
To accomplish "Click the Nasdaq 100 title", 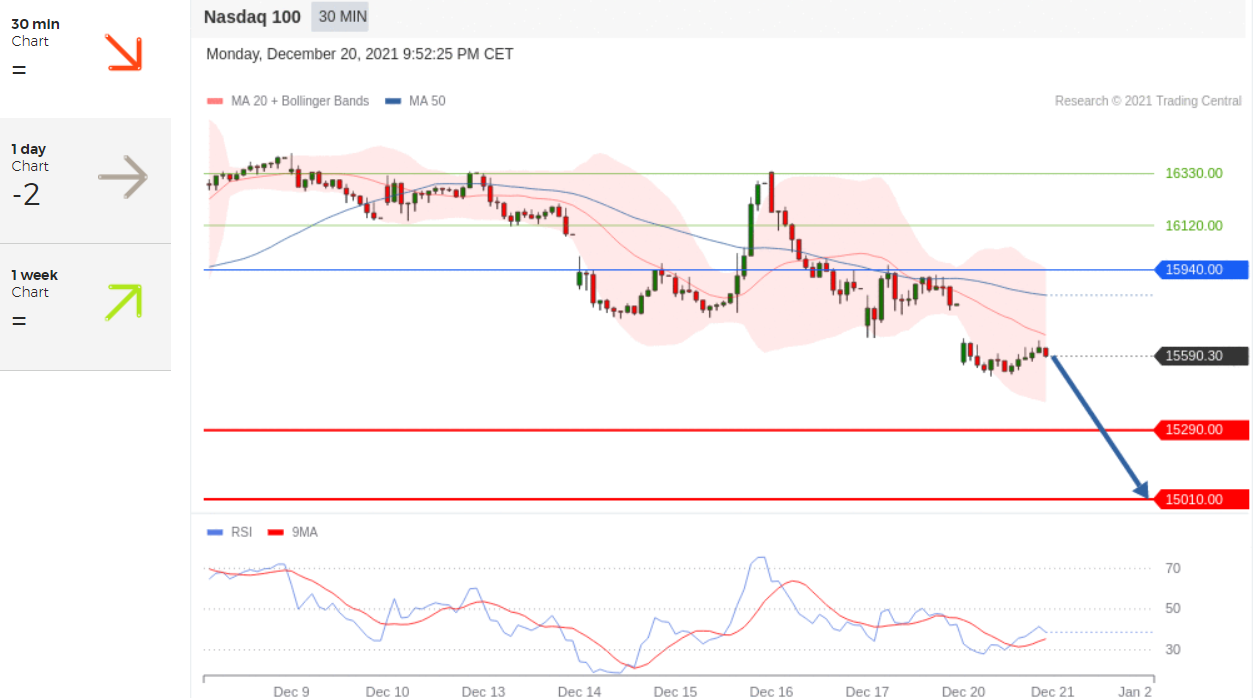I will click(x=251, y=16).
